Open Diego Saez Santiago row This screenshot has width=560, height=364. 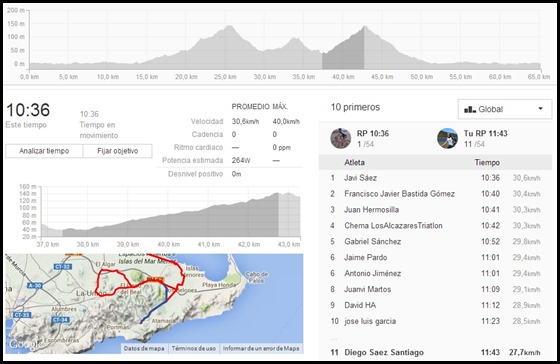435,352
